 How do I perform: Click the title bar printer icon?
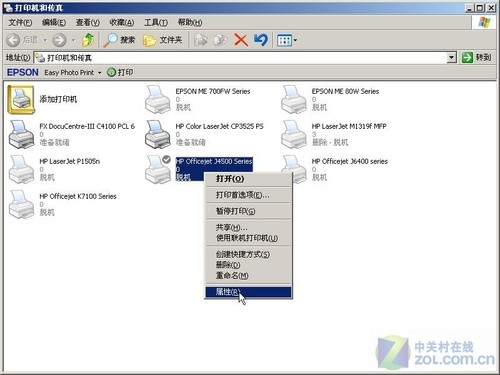[8, 8]
